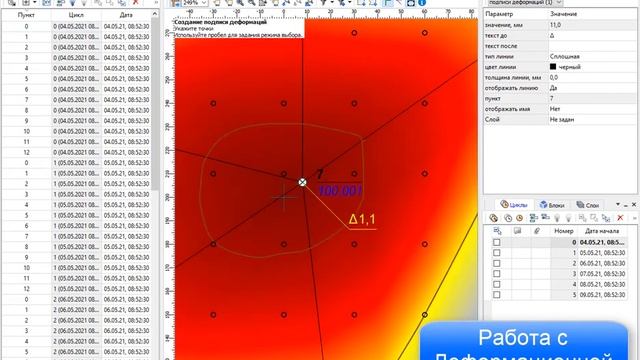Expand cycles toolbar overflow chevron
This screenshot has width=640, height=360.
coord(634,218)
